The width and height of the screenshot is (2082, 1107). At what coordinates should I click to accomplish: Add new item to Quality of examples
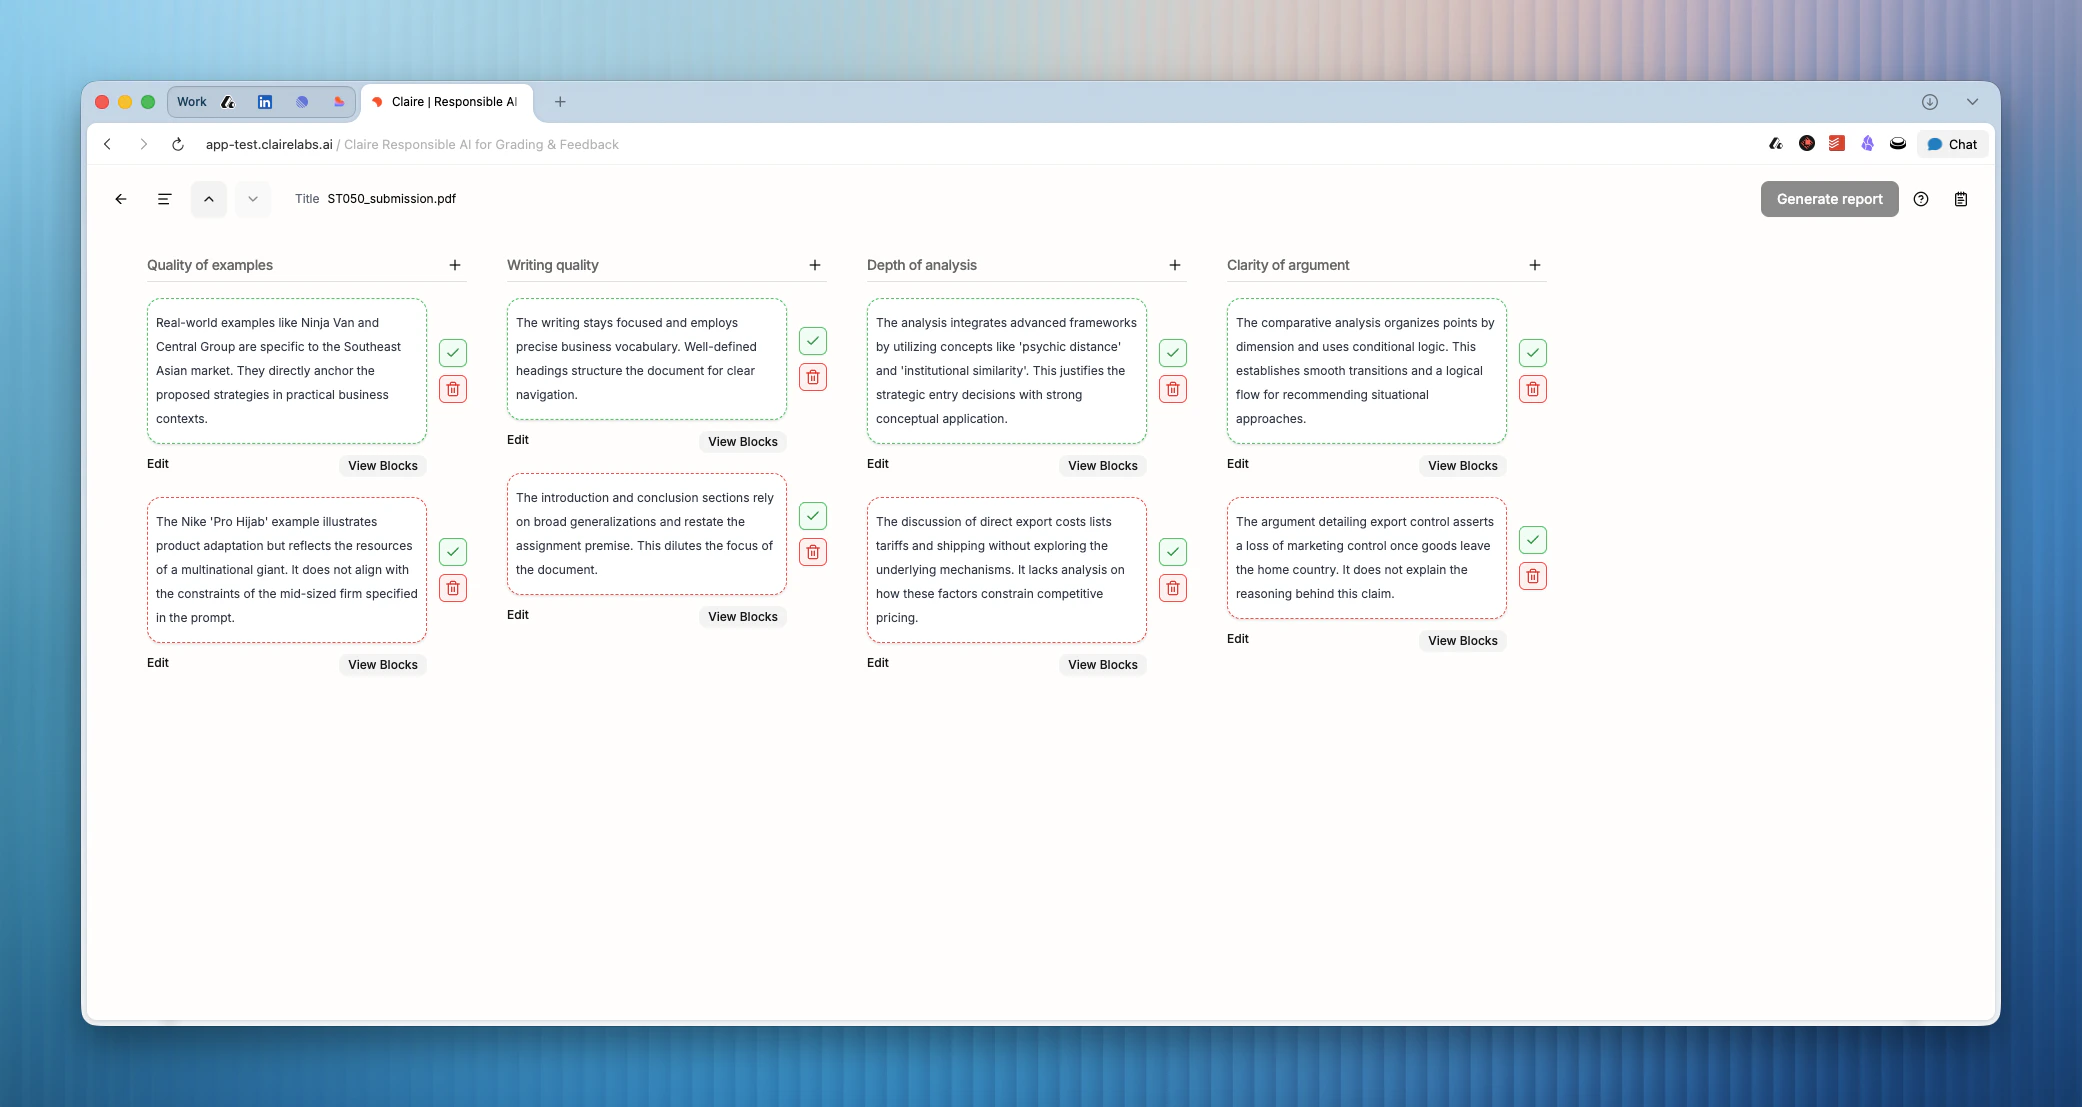pyautogui.click(x=455, y=265)
